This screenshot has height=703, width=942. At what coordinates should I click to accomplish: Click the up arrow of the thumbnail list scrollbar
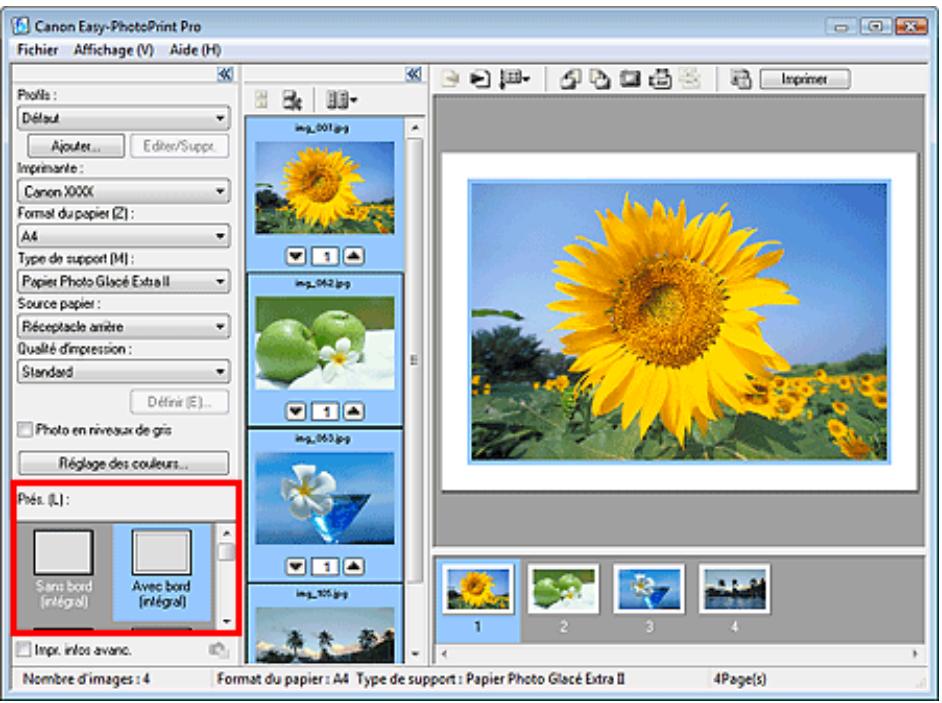pyautogui.click(x=415, y=127)
